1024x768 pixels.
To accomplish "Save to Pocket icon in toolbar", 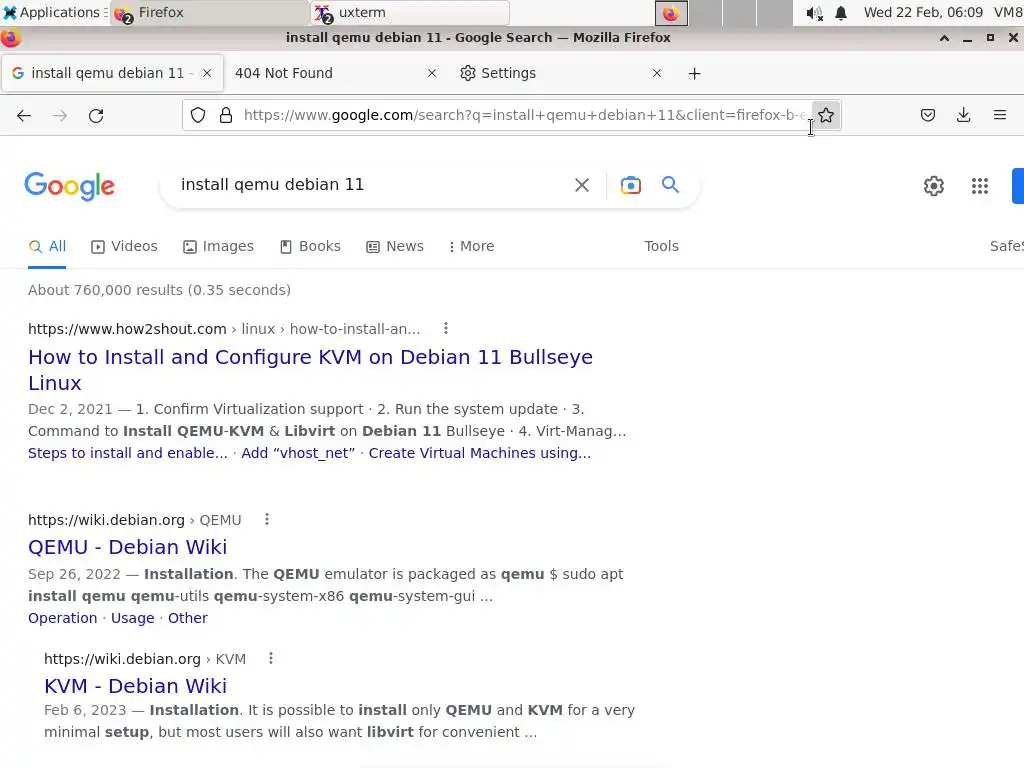I will click(x=928, y=116).
